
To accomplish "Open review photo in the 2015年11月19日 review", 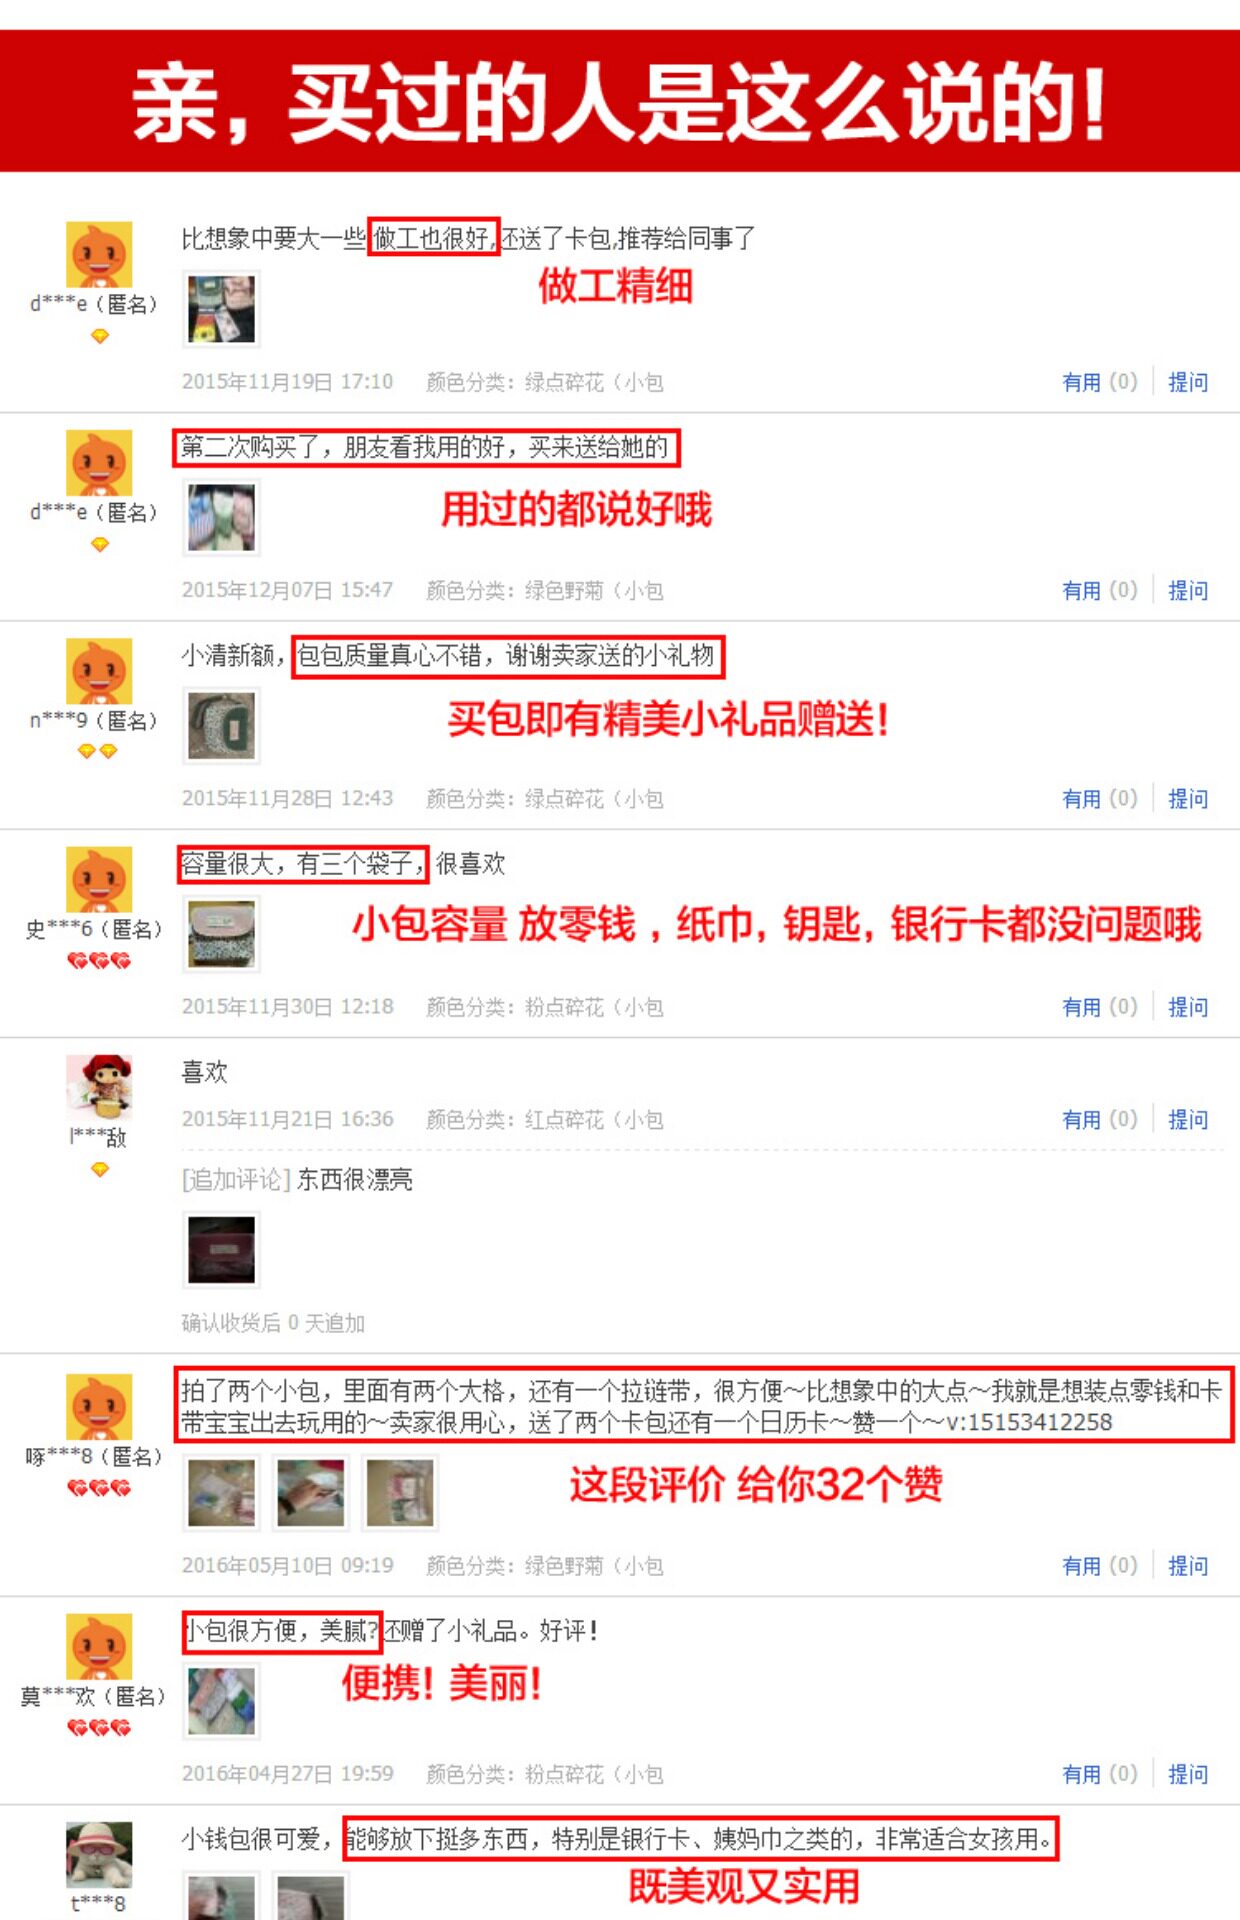I will [x=222, y=309].
